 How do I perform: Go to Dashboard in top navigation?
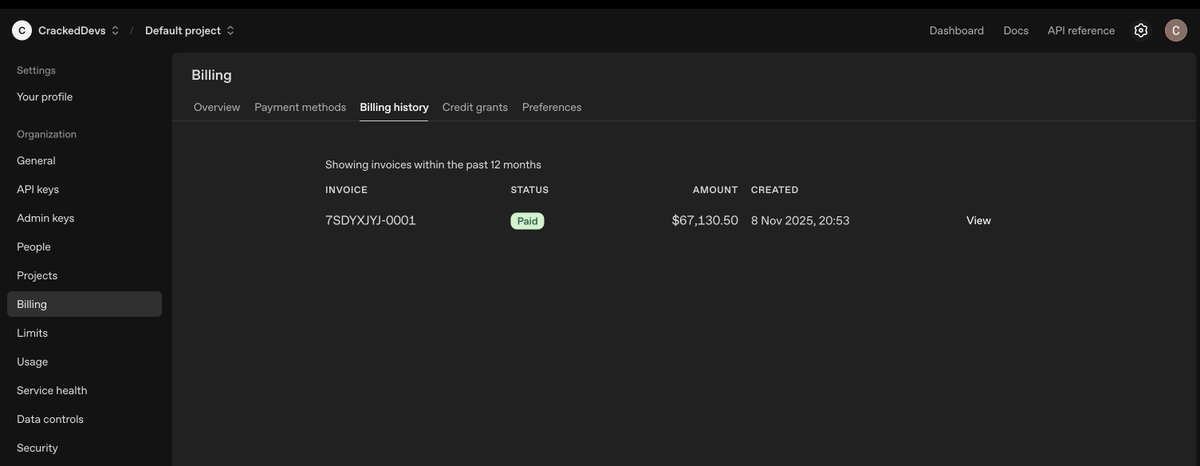click(956, 30)
